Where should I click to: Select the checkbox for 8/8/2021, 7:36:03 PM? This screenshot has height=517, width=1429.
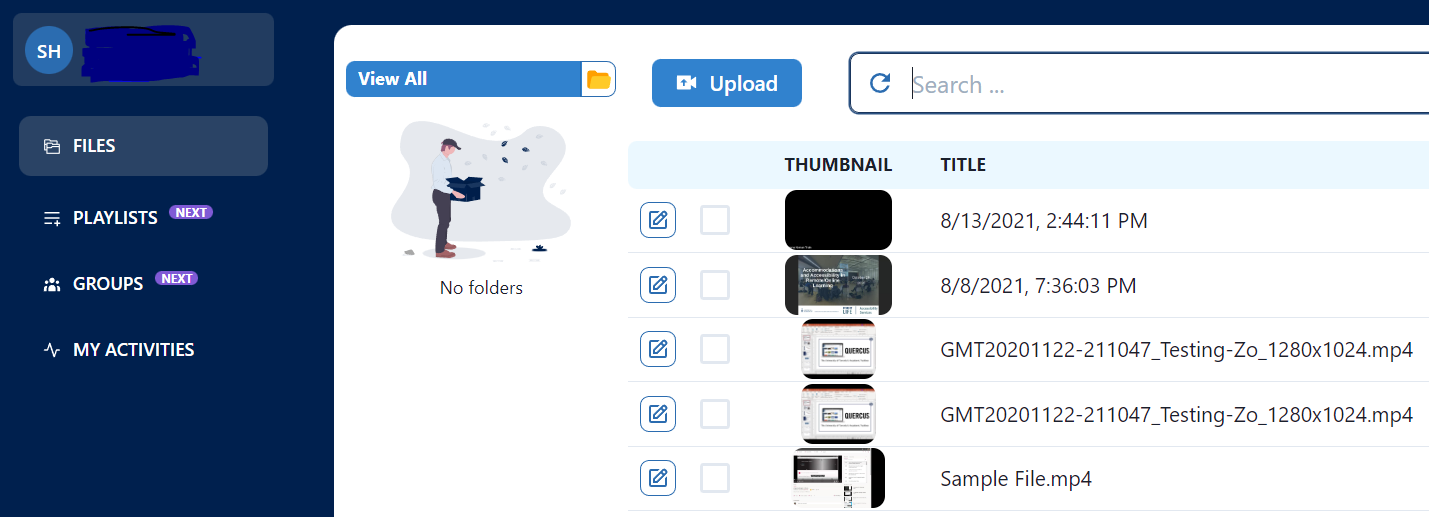[x=715, y=286]
